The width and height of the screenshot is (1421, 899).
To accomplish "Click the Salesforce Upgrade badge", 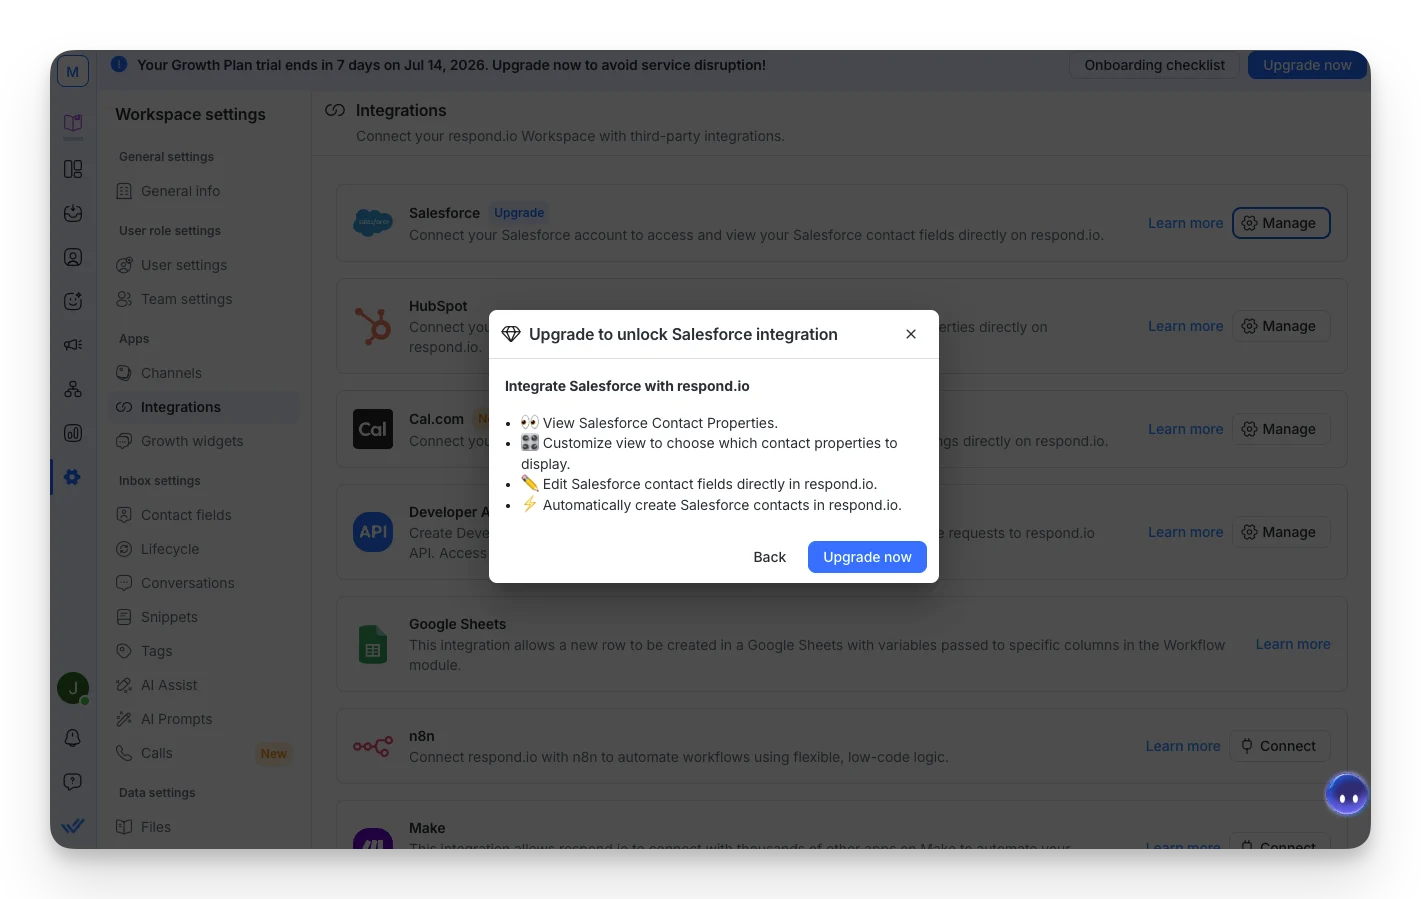I will coord(519,213).
